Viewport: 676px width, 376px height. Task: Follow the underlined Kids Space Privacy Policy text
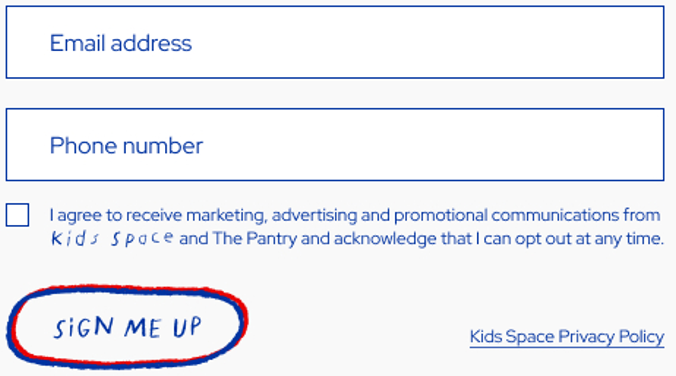(x=567, y=337)
